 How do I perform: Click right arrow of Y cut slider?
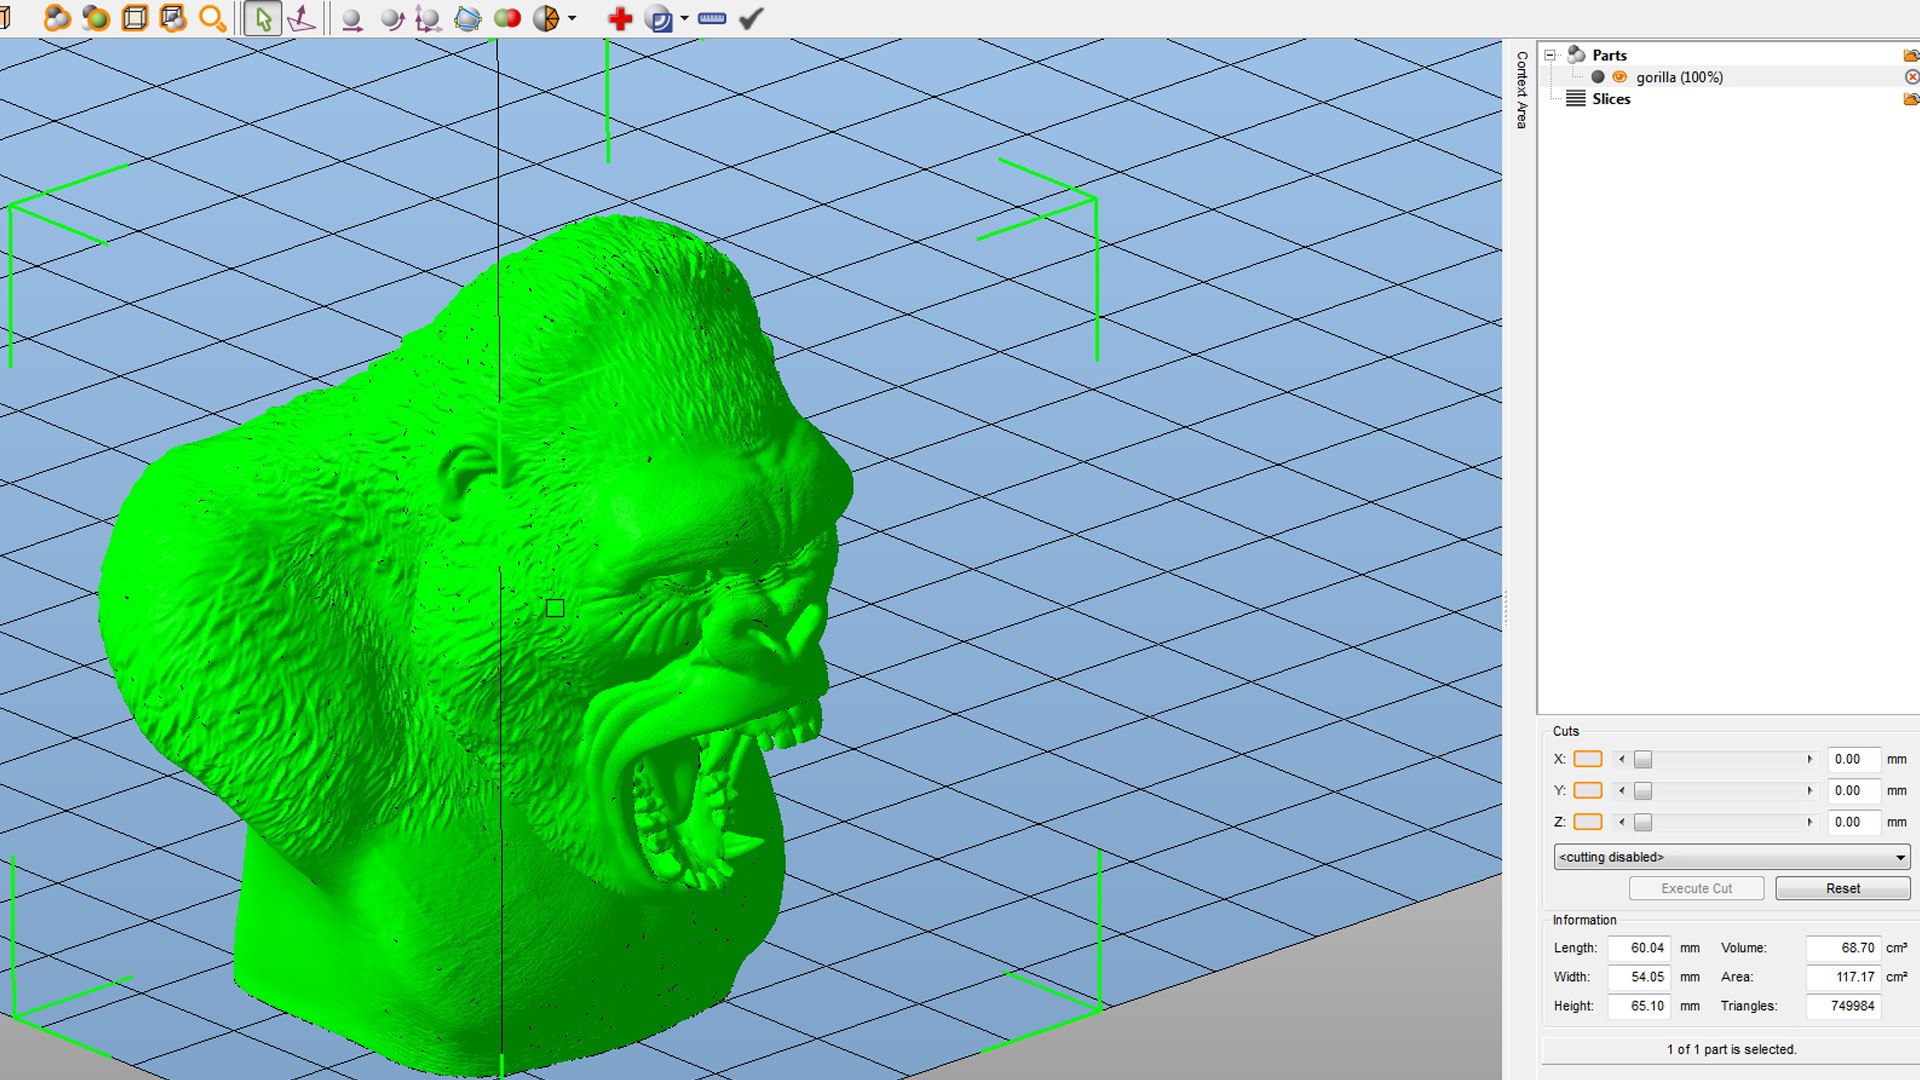click(1810, 790)
